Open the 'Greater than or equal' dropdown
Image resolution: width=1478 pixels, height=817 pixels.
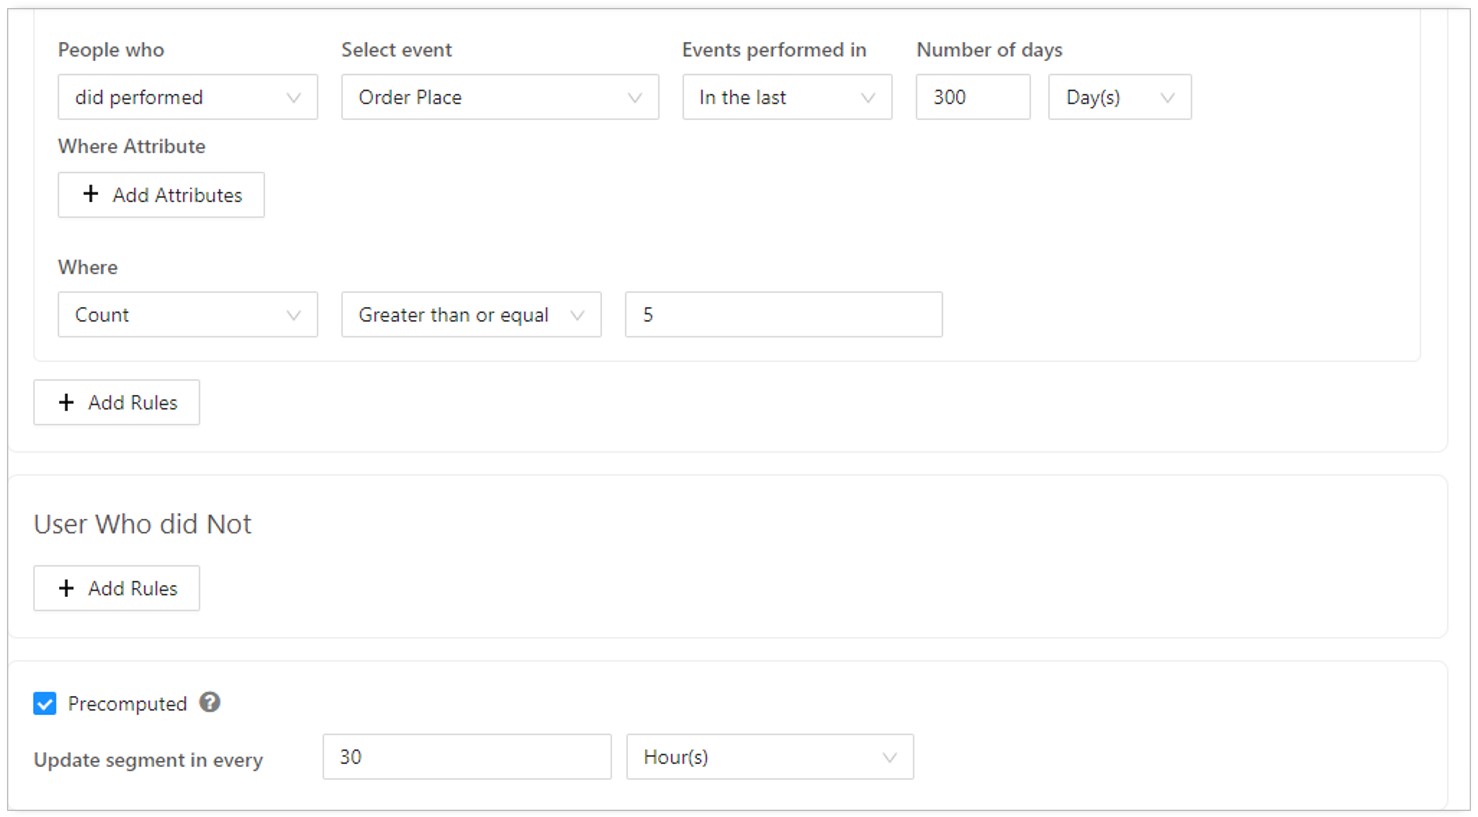tap(471, 315)
